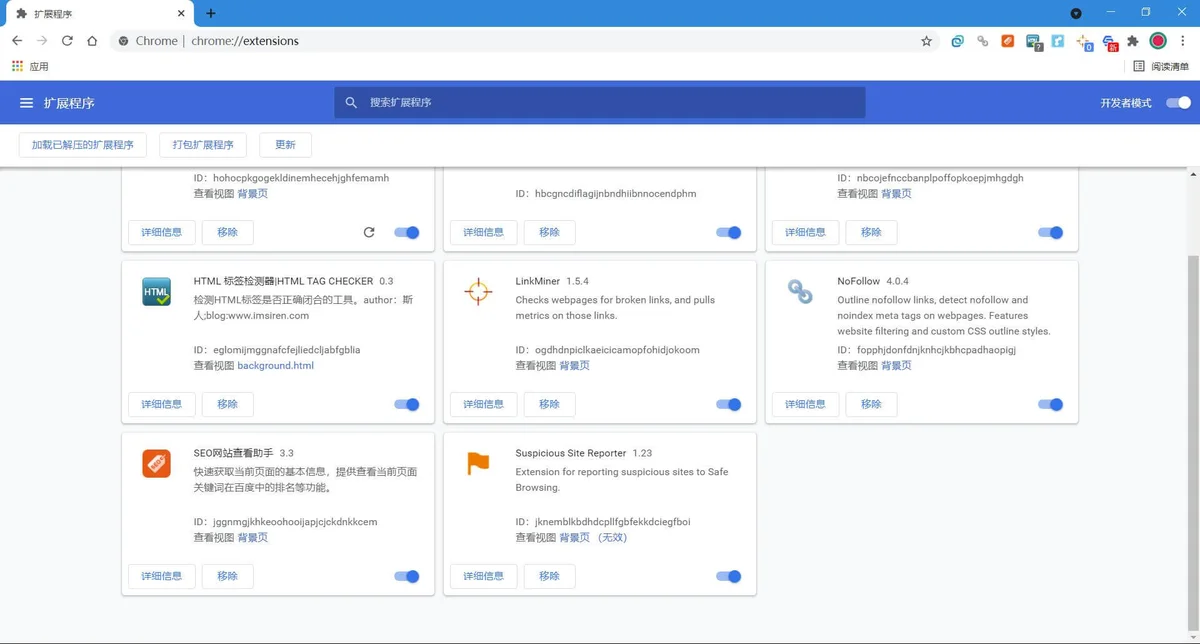The image size is (1200, 644).
Task: Open the 应用 apps shortcut
Action: tap(30, 66)
